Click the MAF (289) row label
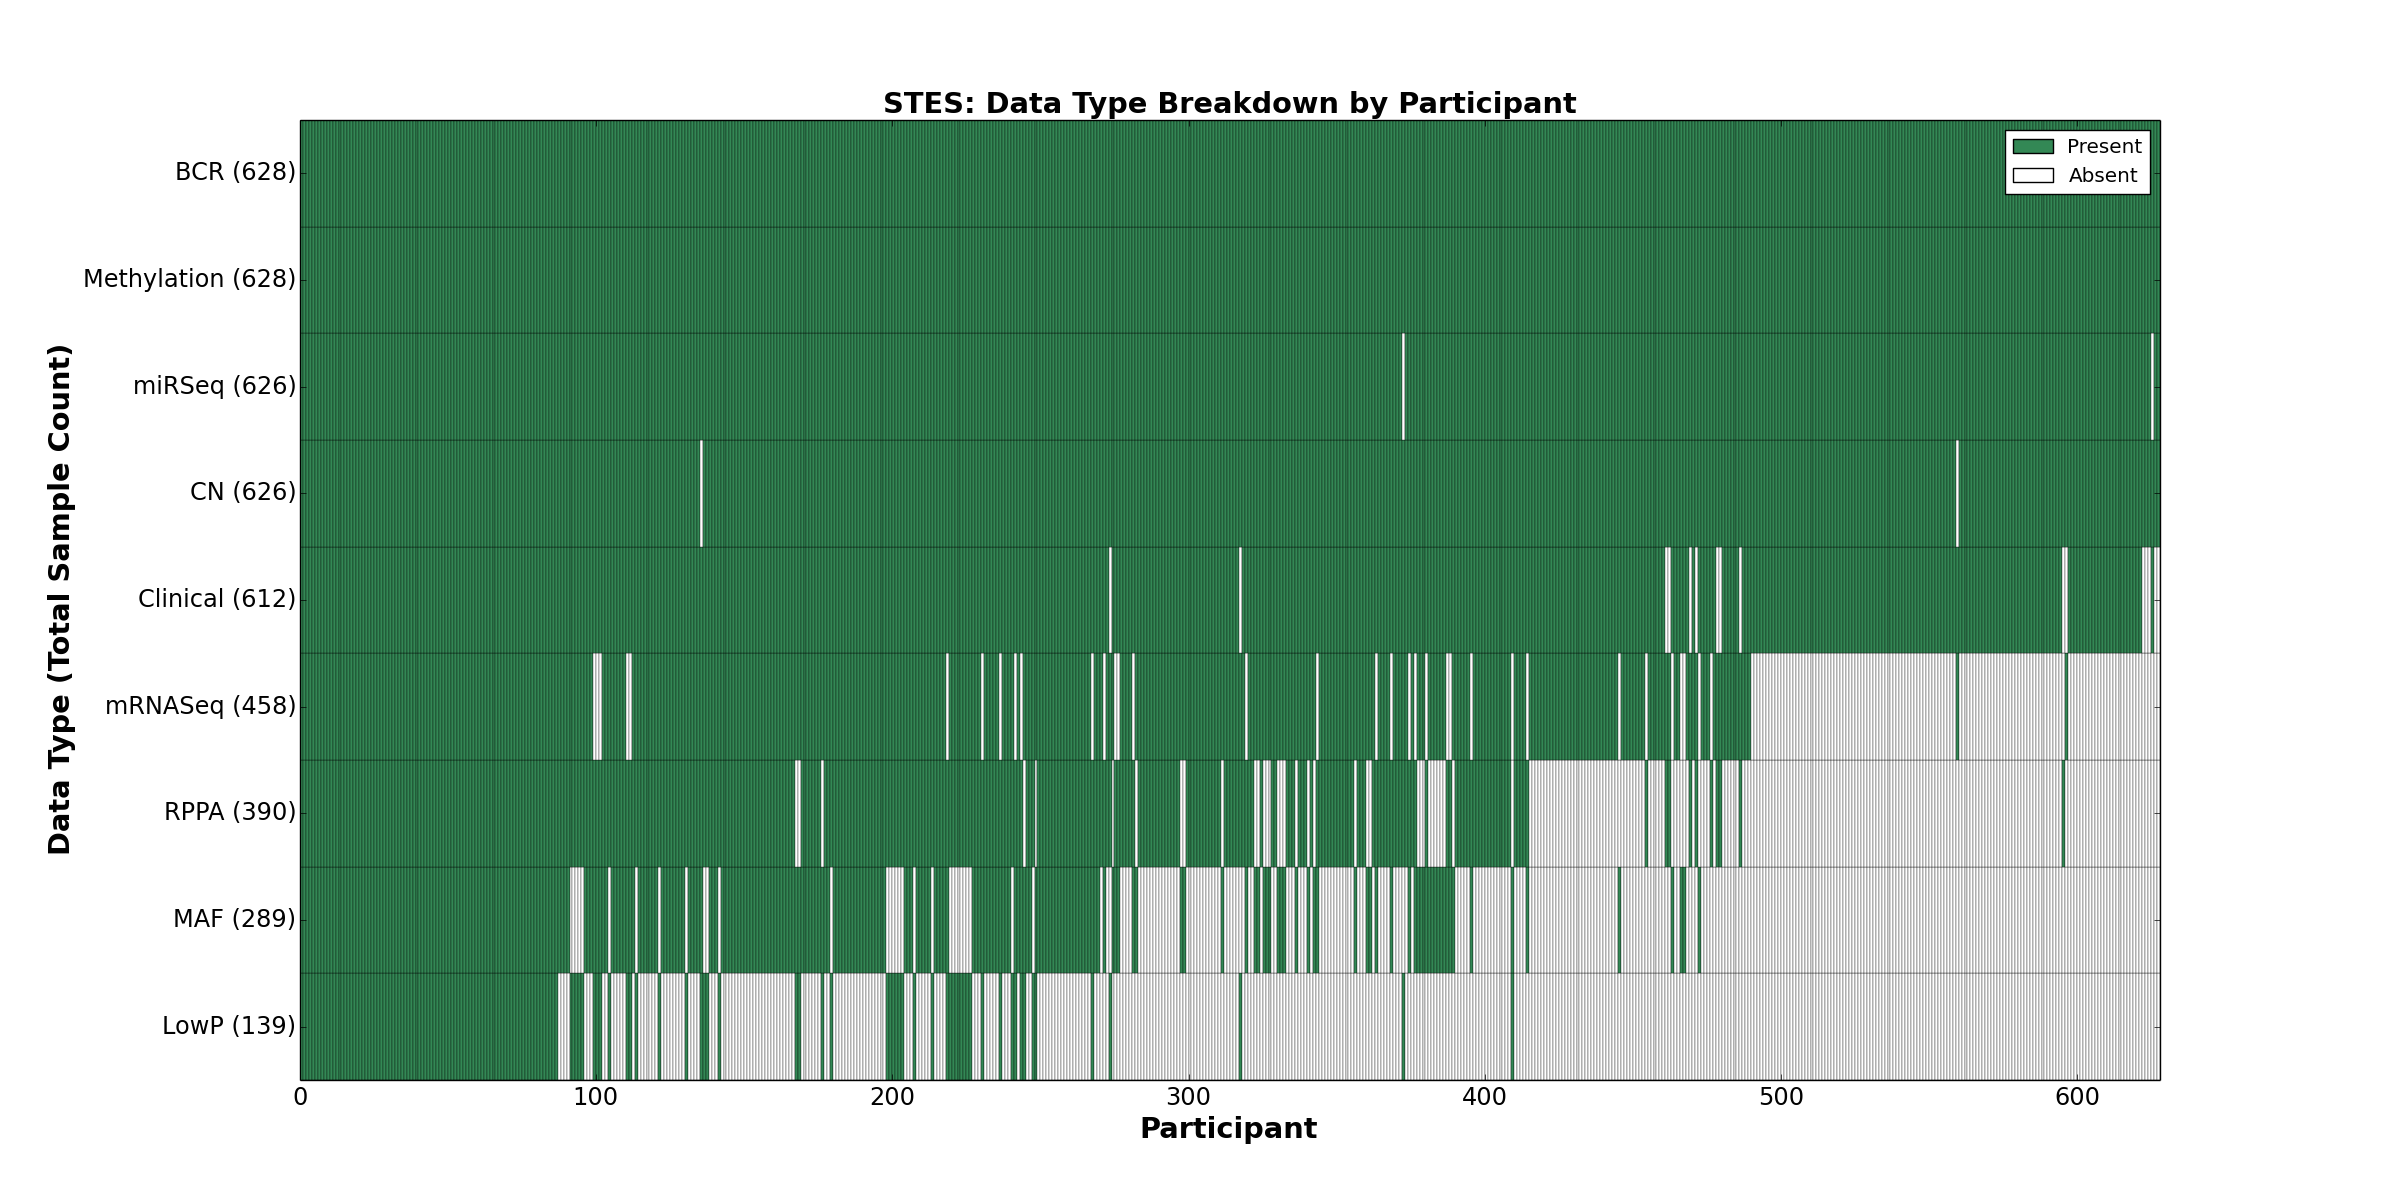This screenshot has height=1200, width=2400. point(234,919)
